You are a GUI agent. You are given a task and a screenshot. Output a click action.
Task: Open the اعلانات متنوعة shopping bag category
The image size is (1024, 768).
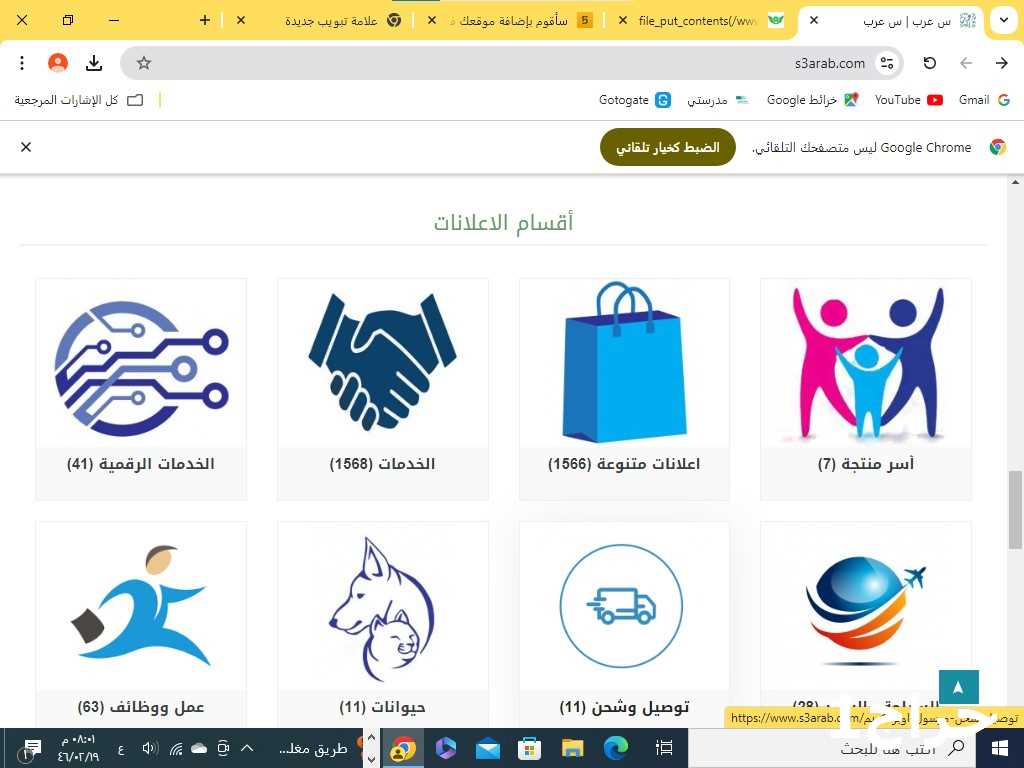pyautogui.click(x=624, y=363)
